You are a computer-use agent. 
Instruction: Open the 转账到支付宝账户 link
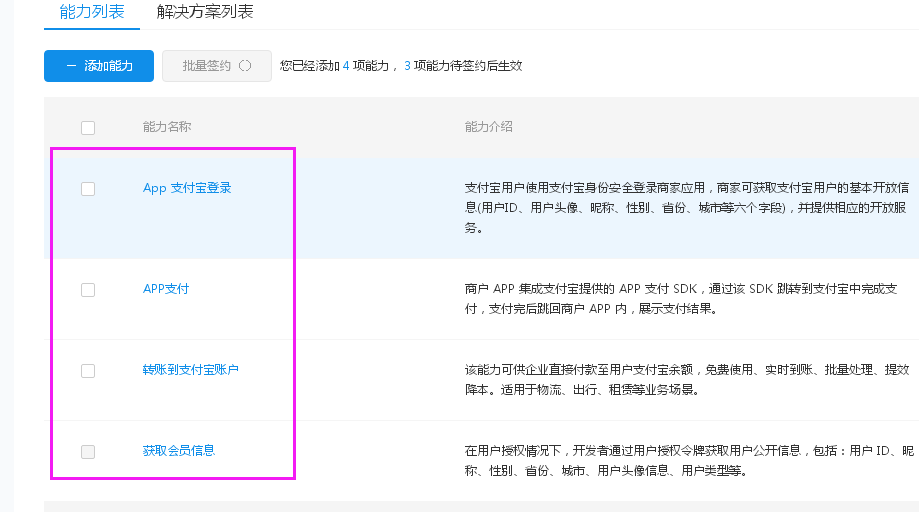click(190, 370)
